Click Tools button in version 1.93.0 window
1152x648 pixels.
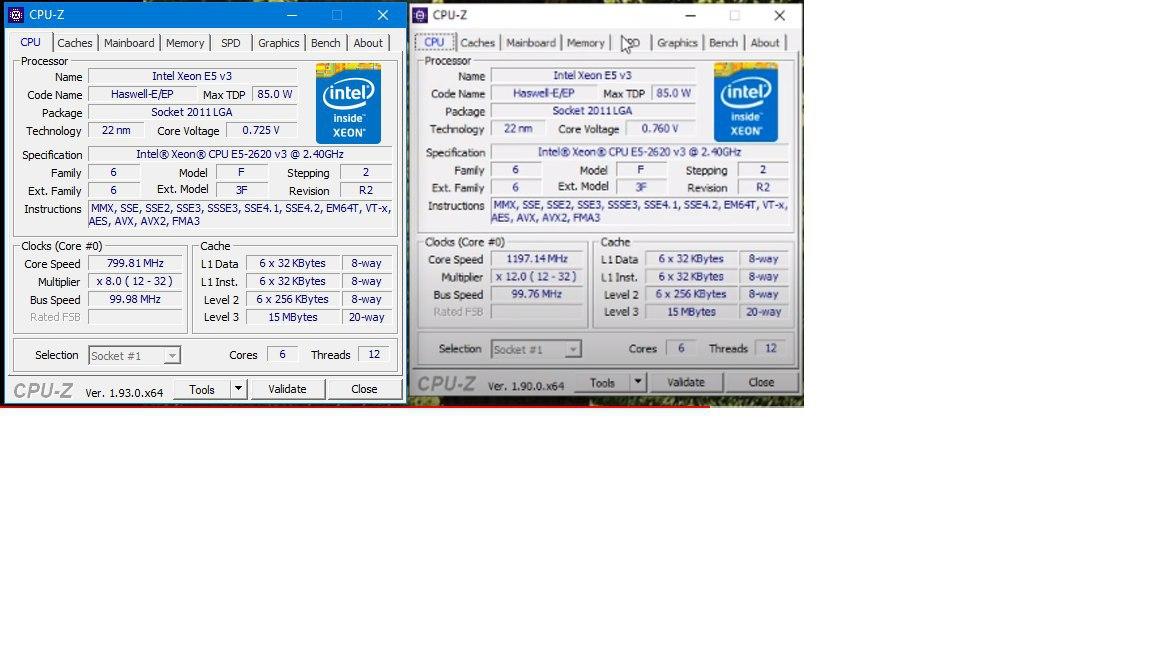click(x=202, y=389)
